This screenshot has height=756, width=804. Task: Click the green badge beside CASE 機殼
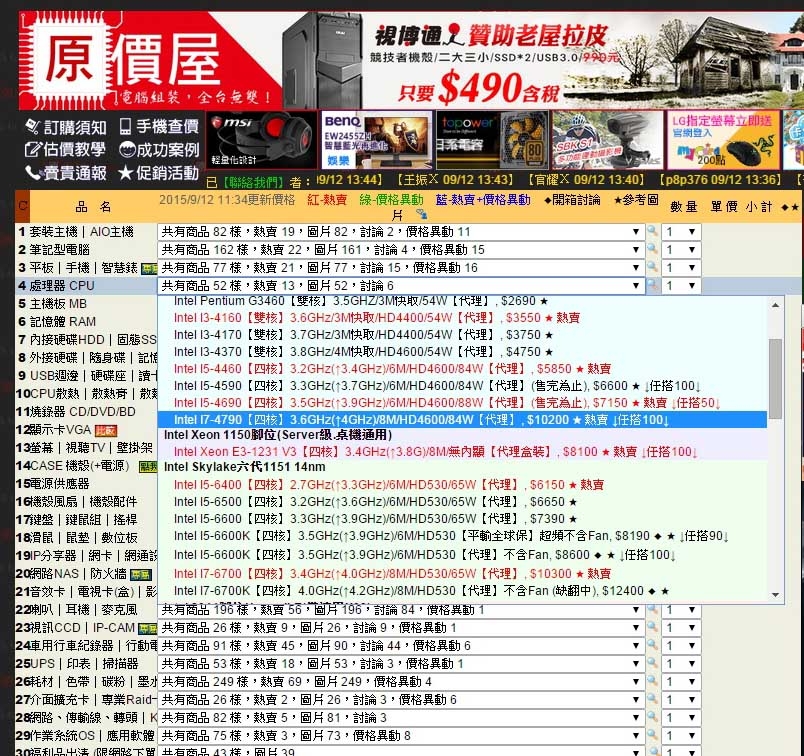[x=148, y=467]
